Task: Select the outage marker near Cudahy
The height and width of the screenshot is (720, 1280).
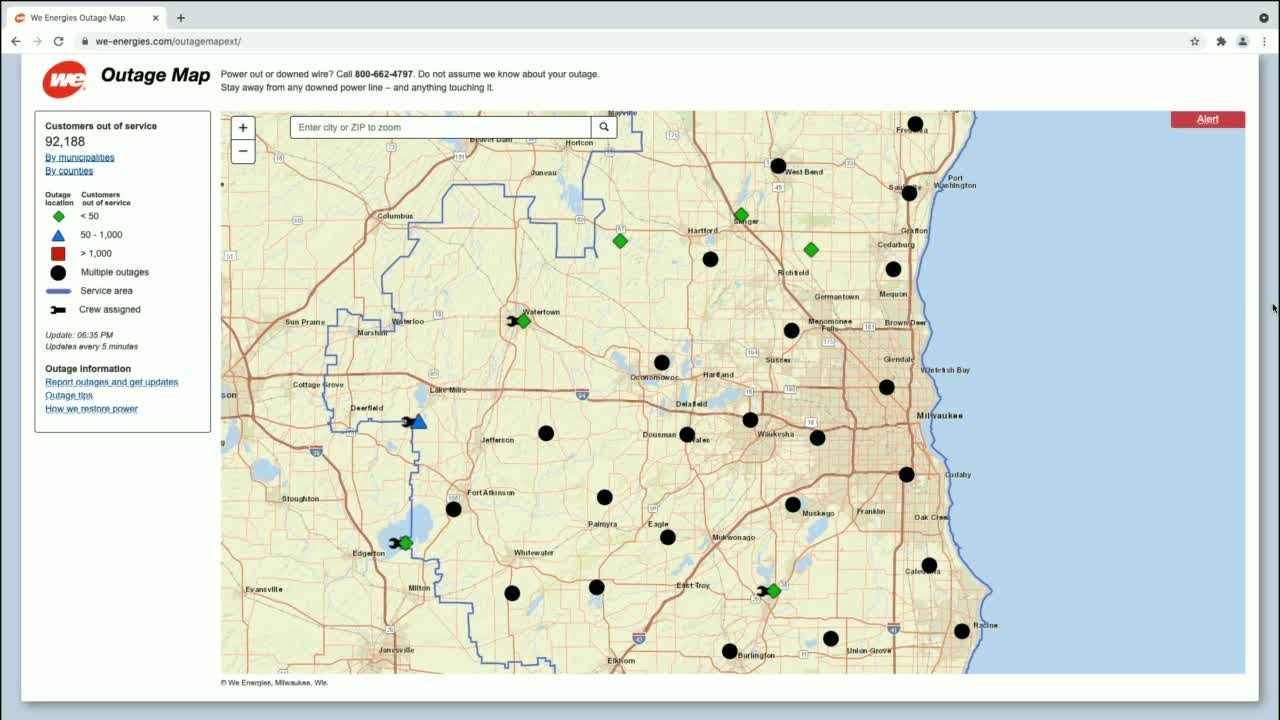Action: coord(906,475)
